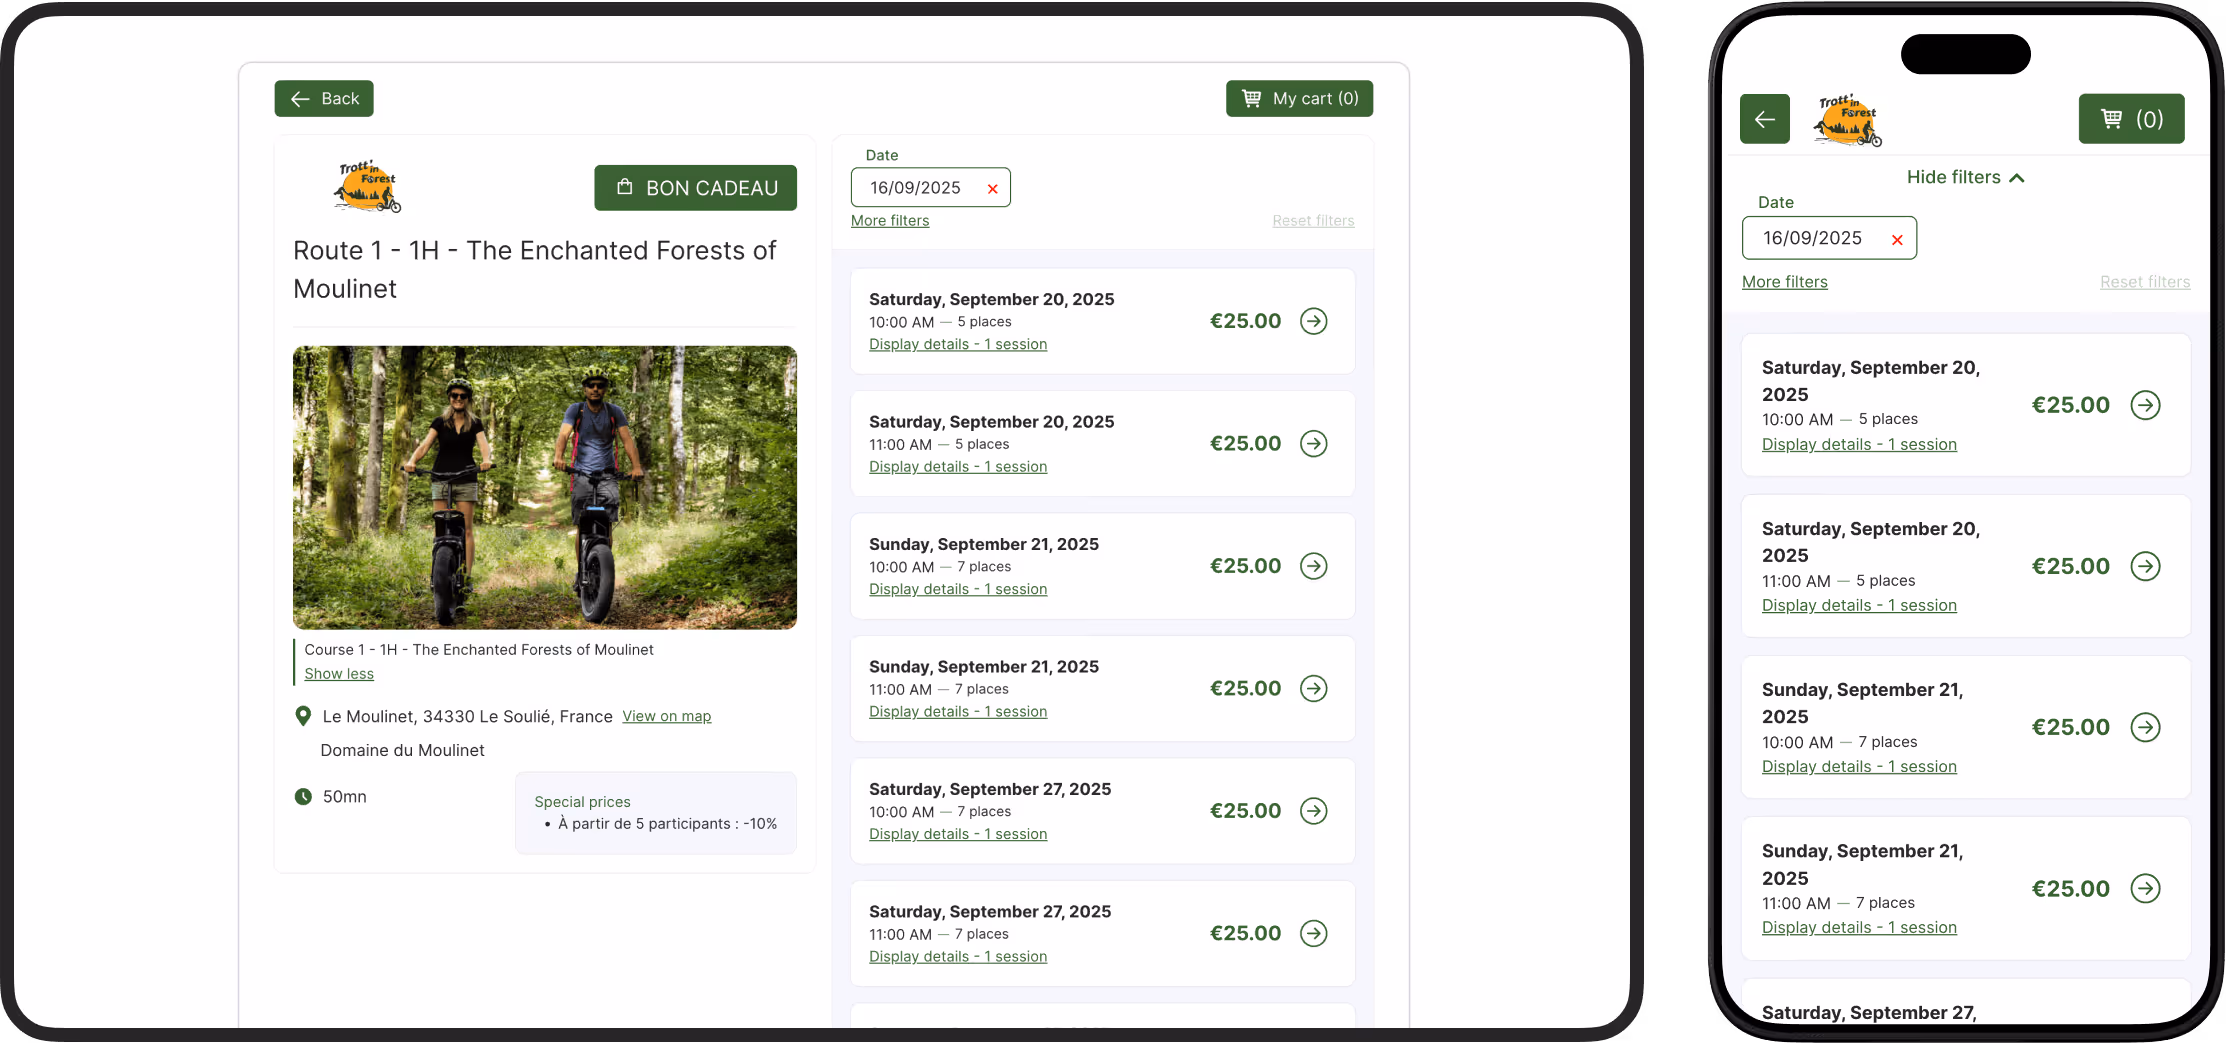This screenshot has width=2226, height=1043.
Task: Open the cart (0) button in the phone view
Action: tap(2131, 120)
